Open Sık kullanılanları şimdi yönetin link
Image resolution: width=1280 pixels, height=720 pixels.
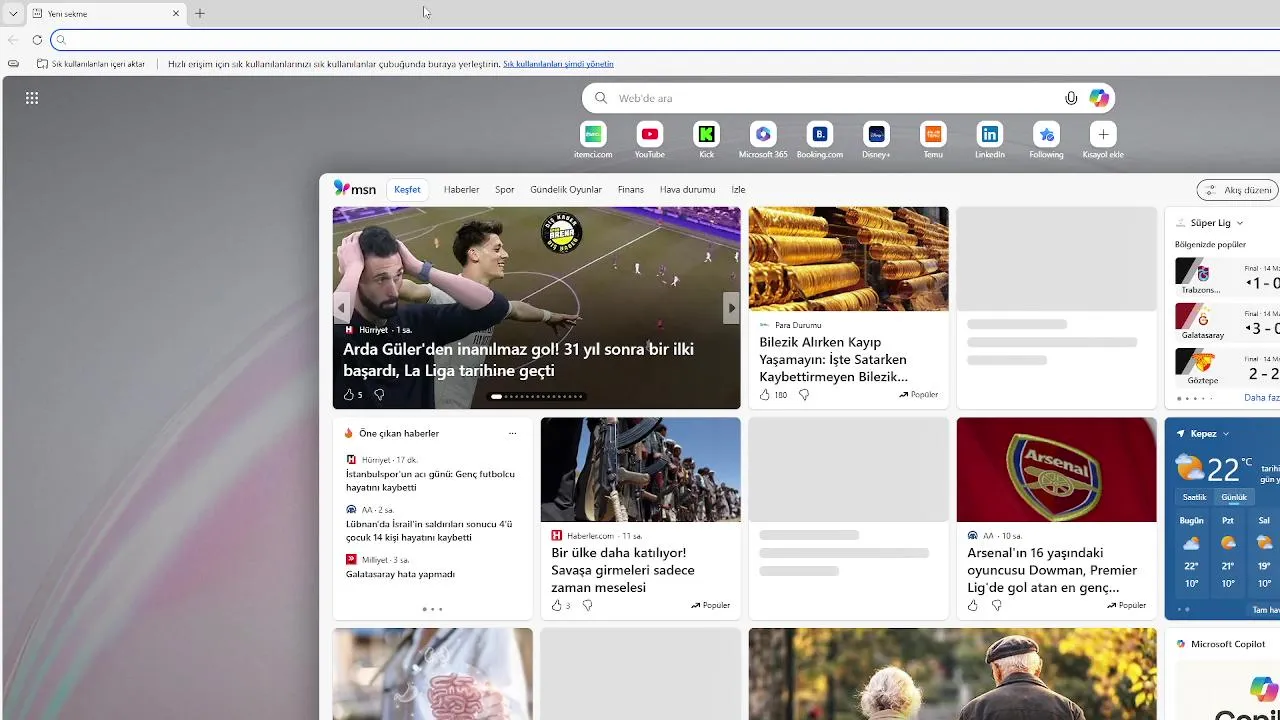558,64
